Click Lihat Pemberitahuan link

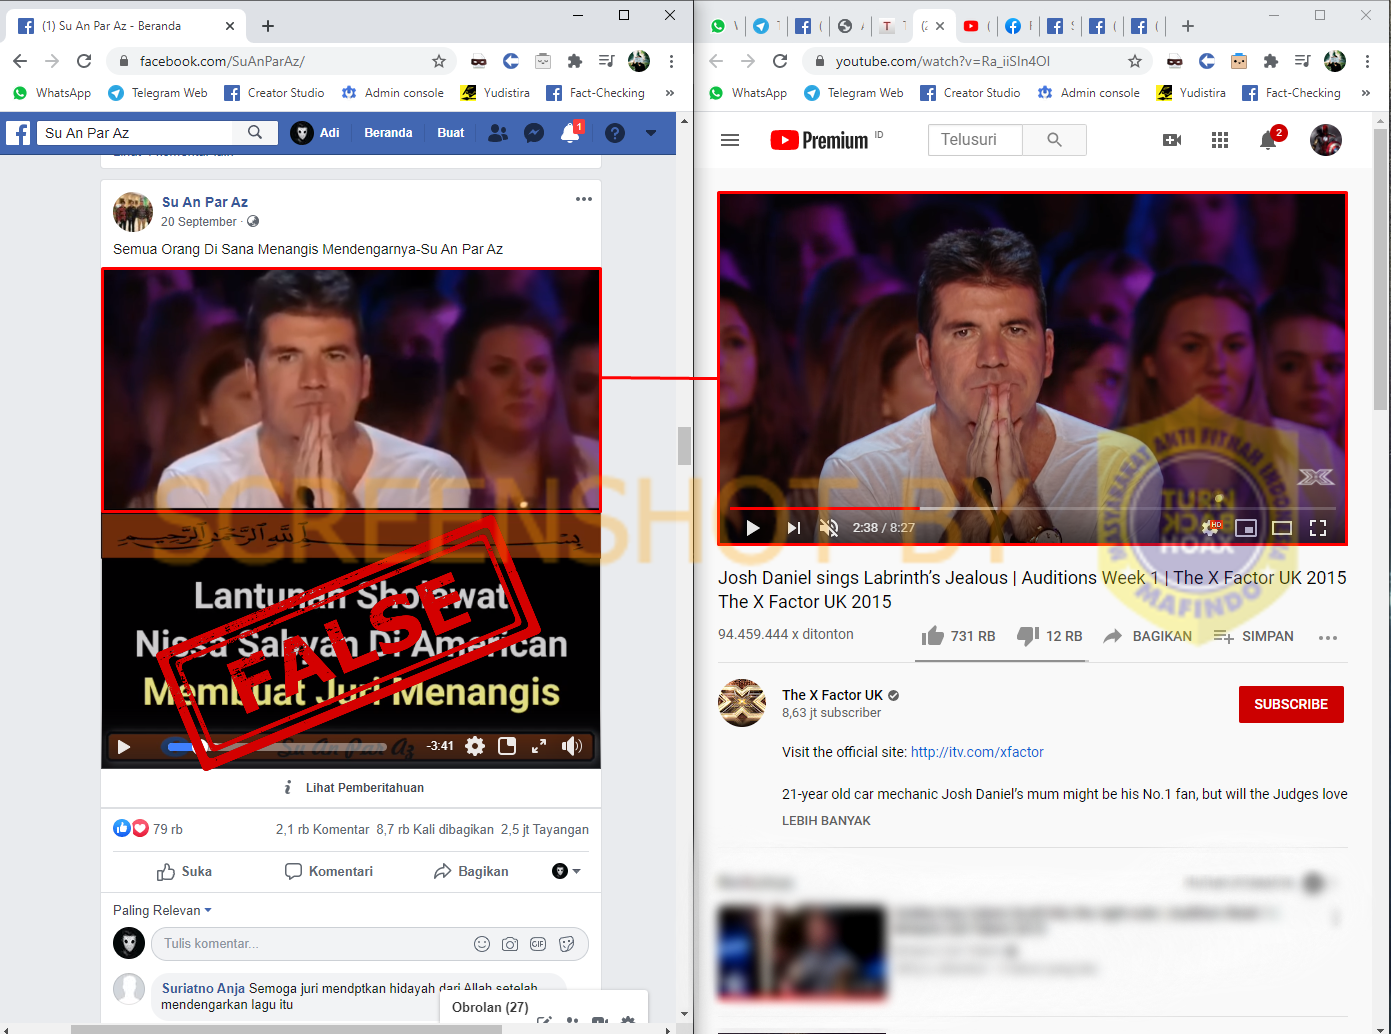(x=365, y=788)
